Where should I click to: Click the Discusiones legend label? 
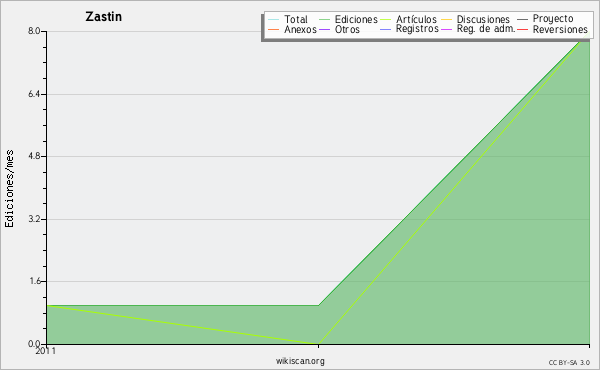(x=483, y=19)
